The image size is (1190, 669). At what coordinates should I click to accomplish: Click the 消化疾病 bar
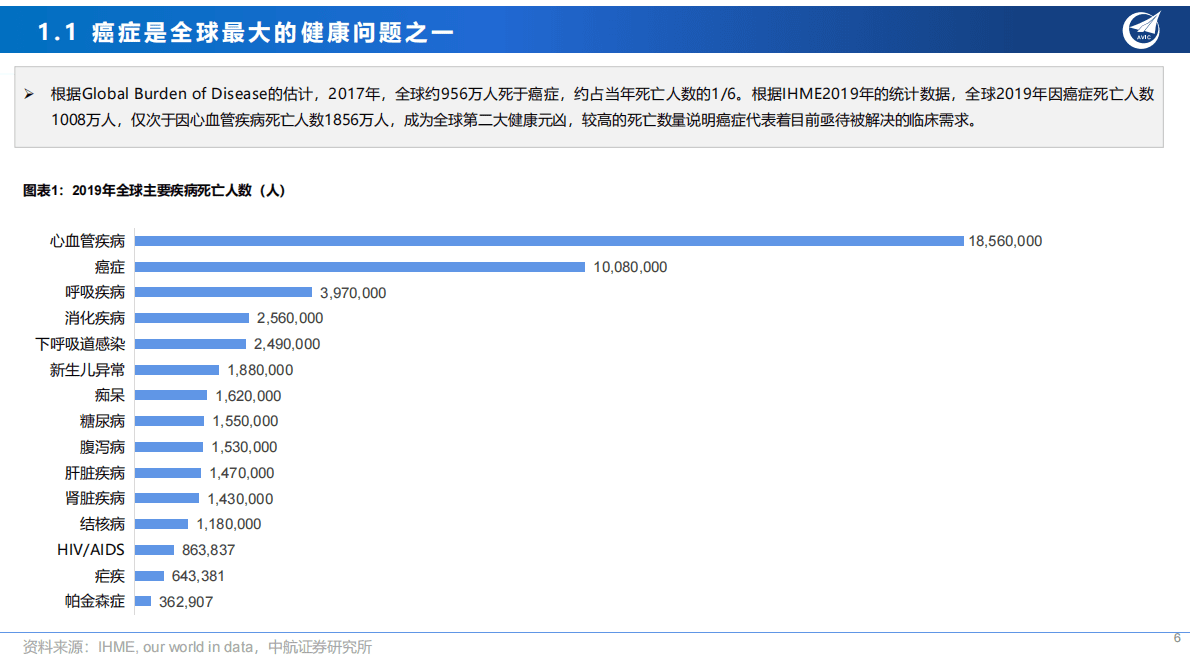click(192, 318)
